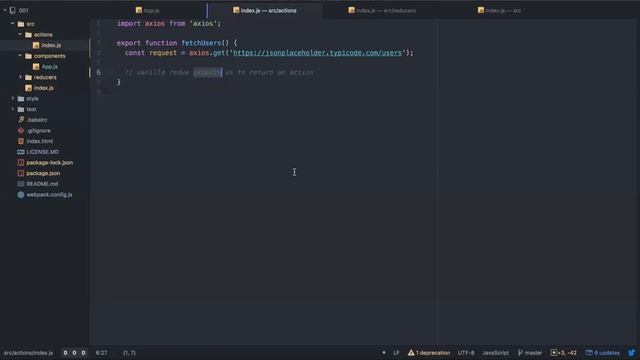Open the LICENSE.MD file icon
640x360 pixels.
(x=21, y=152)
